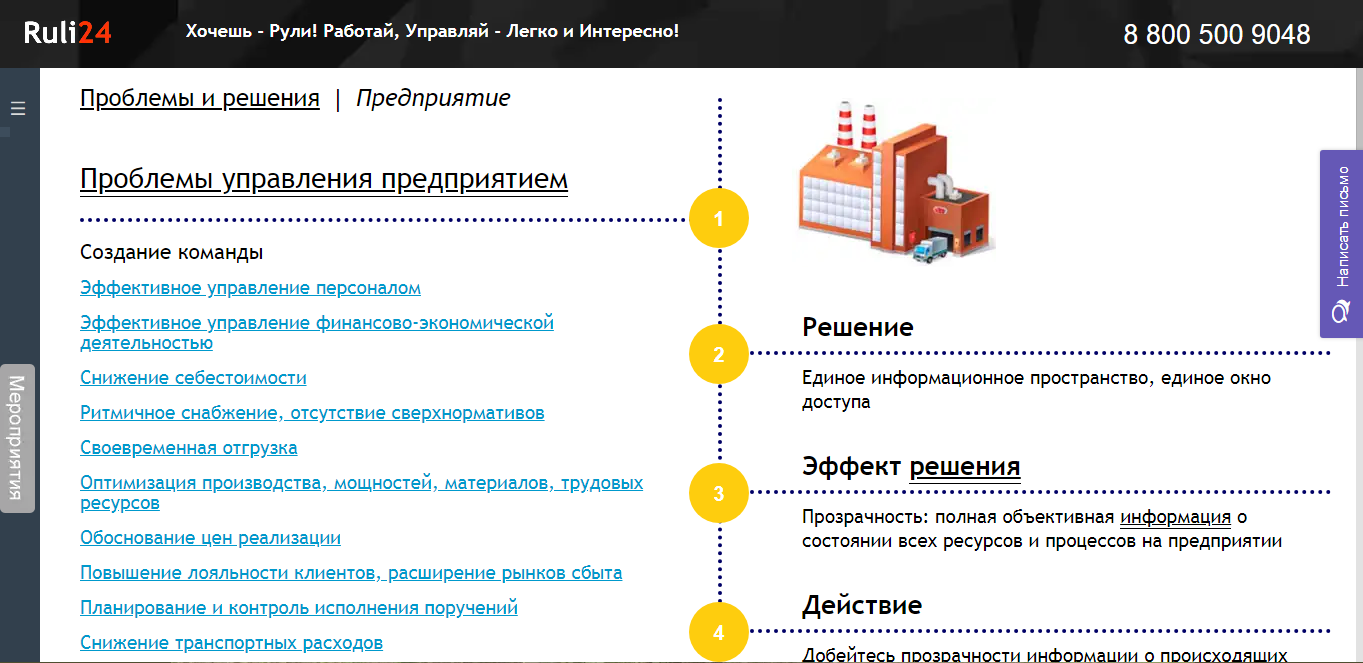The image size is (1363, 663).
Task: Select the yellow circle numbered 3
Action: (x=718, y=492)
